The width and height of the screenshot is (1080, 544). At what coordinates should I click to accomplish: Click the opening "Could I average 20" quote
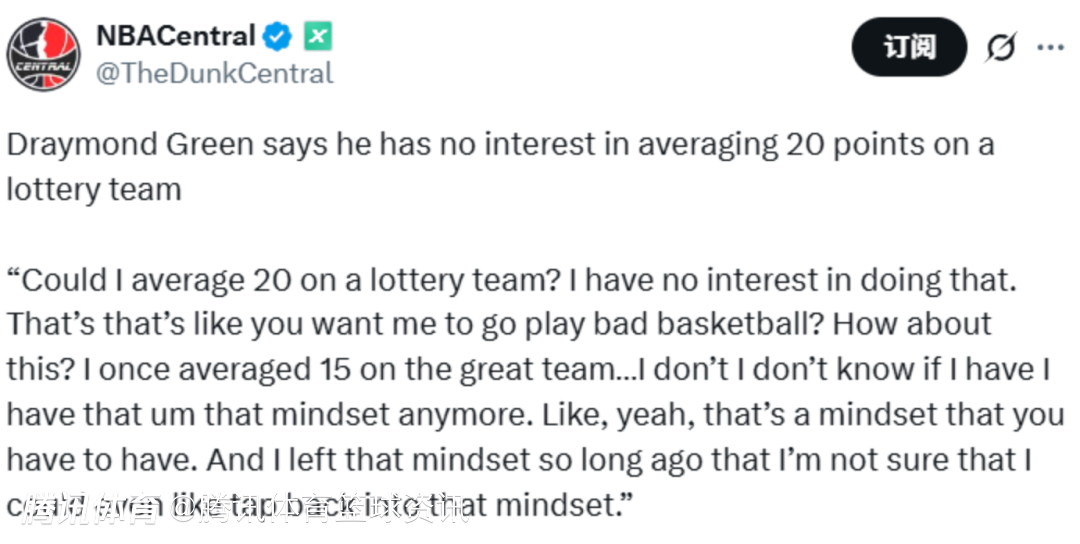tap(145, 280)
